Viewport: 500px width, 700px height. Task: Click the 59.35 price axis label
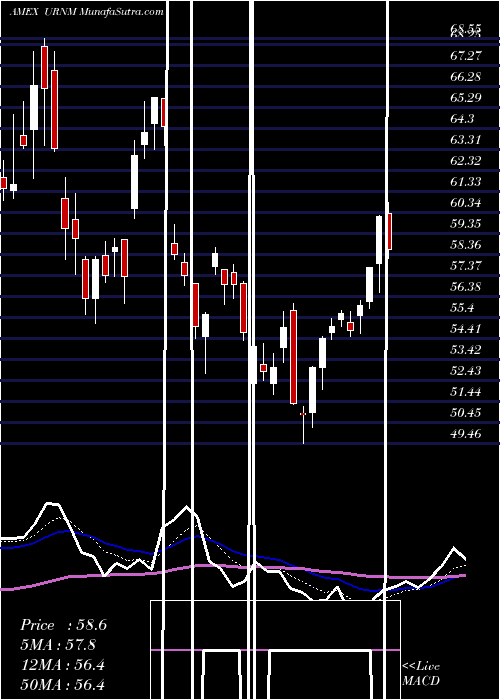pyautogui.click(x=466, y=224)
